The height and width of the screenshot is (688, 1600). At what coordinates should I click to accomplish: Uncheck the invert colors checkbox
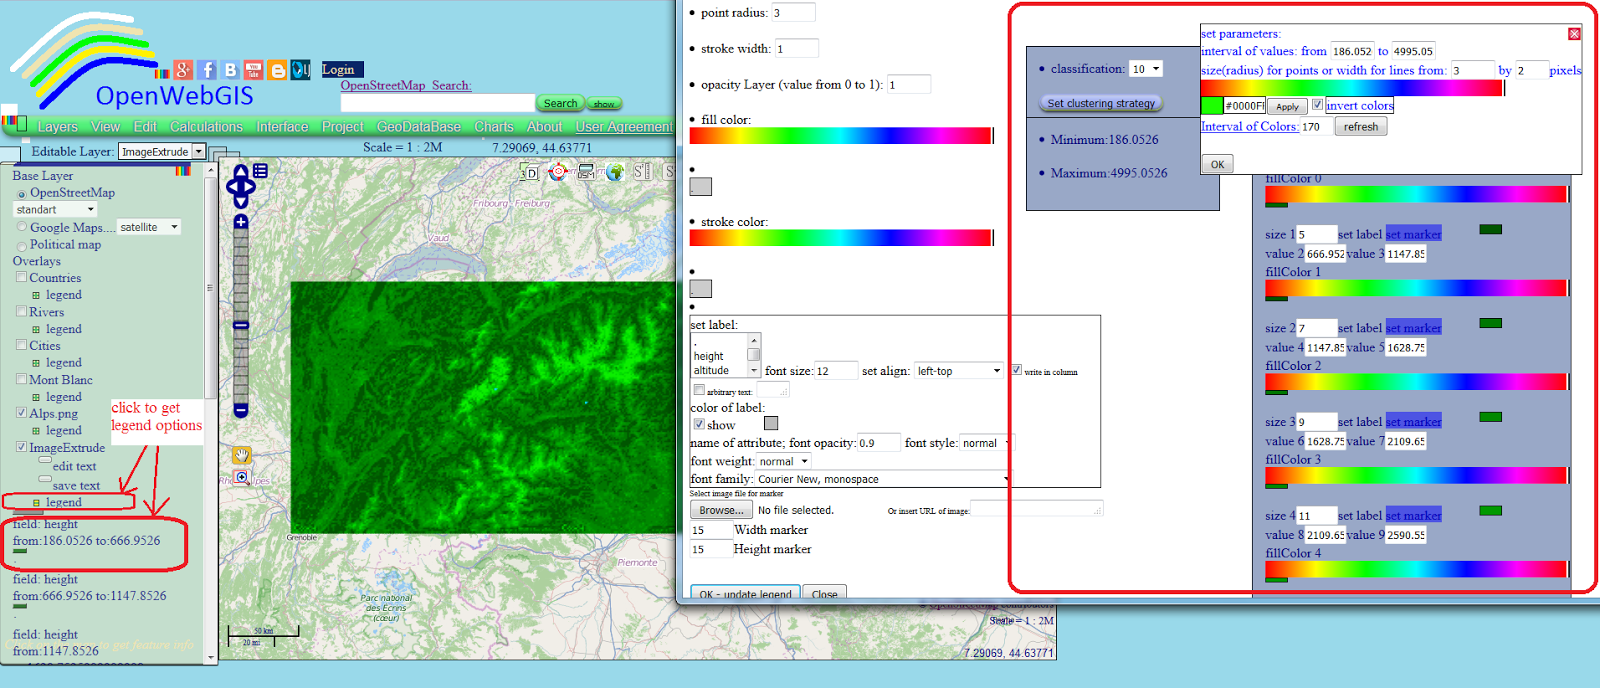[1317, 104]
